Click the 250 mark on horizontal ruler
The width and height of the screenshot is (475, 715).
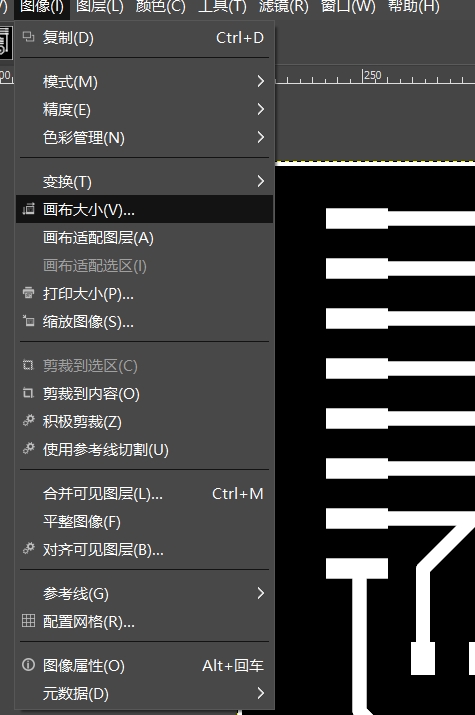372,76
